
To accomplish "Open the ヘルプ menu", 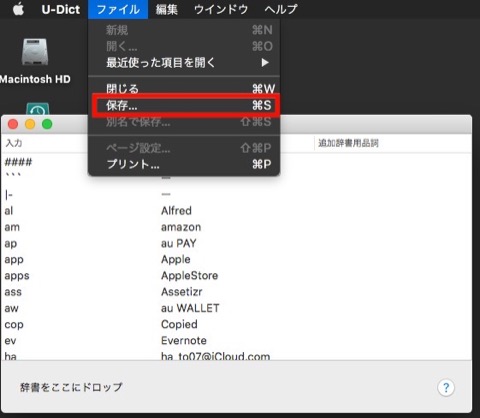I will click(281, 9).
